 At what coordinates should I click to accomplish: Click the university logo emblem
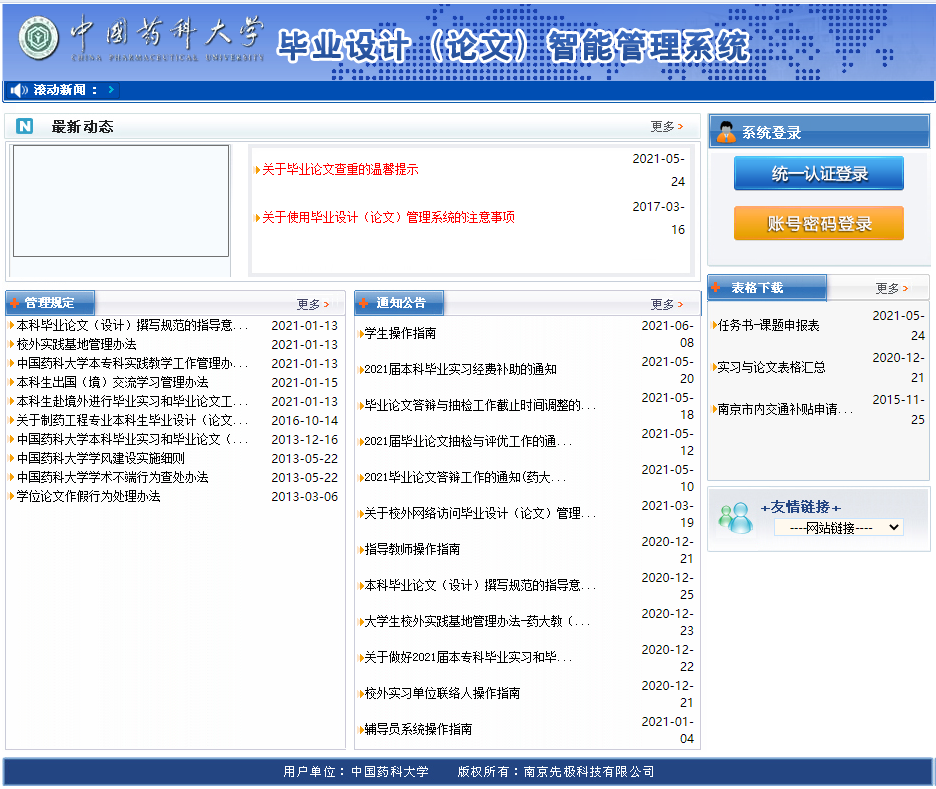[x=39, y=39]
